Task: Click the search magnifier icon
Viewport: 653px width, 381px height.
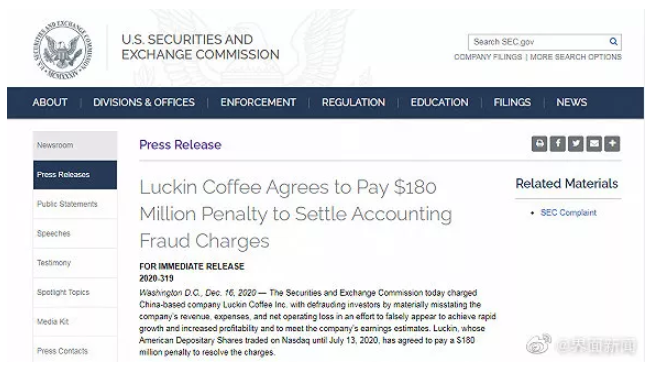Action: click(613, 42)
